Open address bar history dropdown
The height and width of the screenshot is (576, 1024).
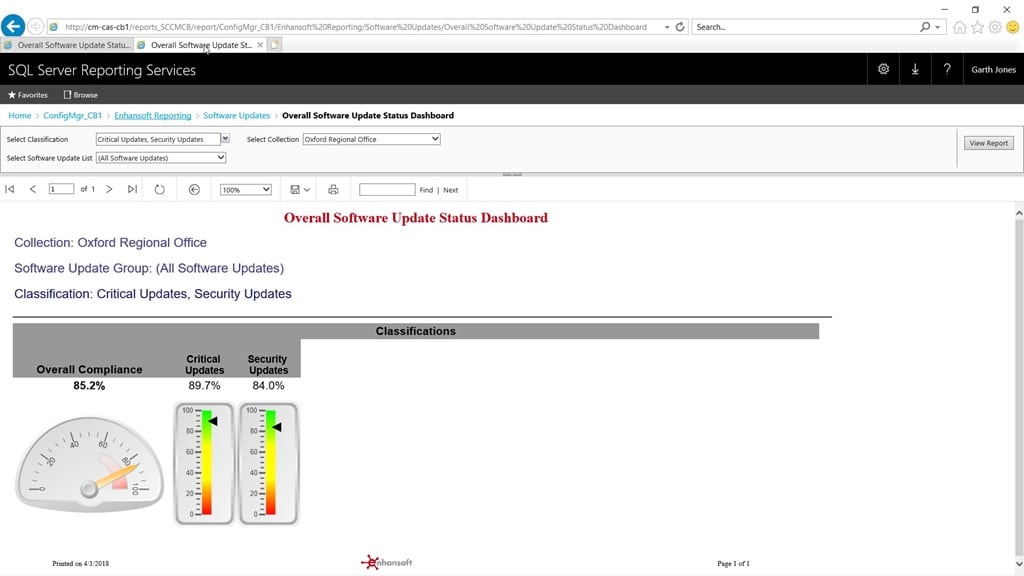(x=667, y=27)
